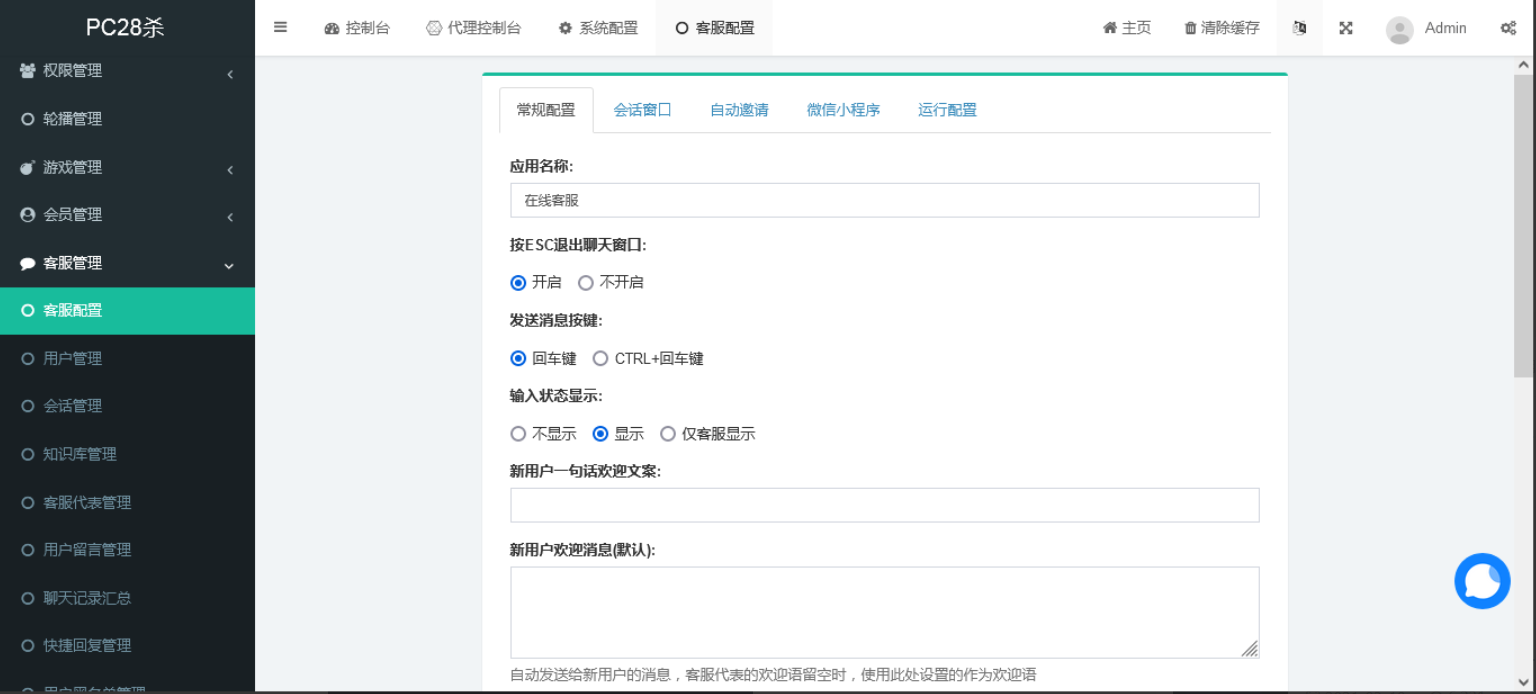Click the language switch icon in header
1536x694 pixels.
1299,28
